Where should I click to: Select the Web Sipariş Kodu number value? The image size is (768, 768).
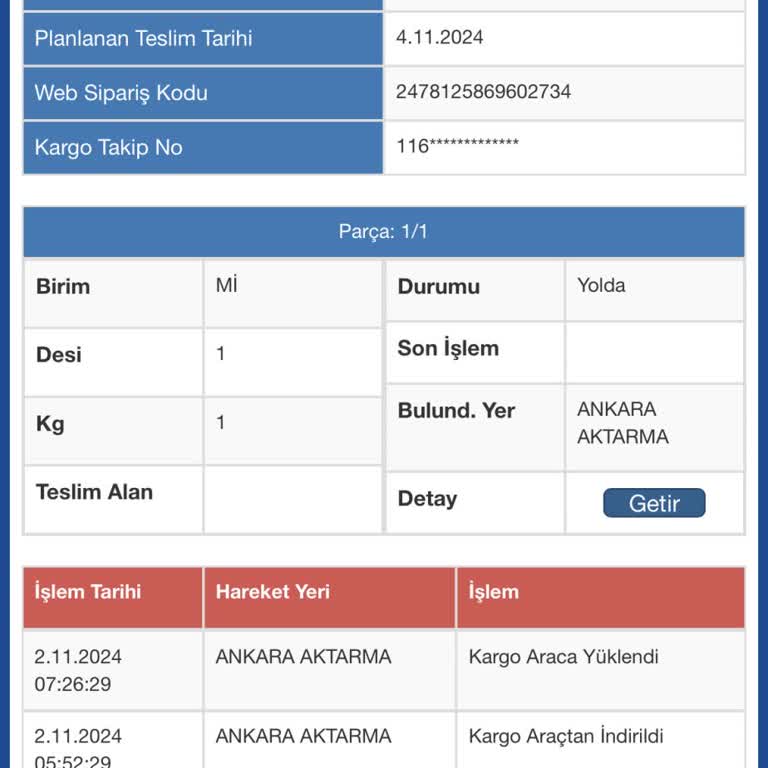(483, 92)
